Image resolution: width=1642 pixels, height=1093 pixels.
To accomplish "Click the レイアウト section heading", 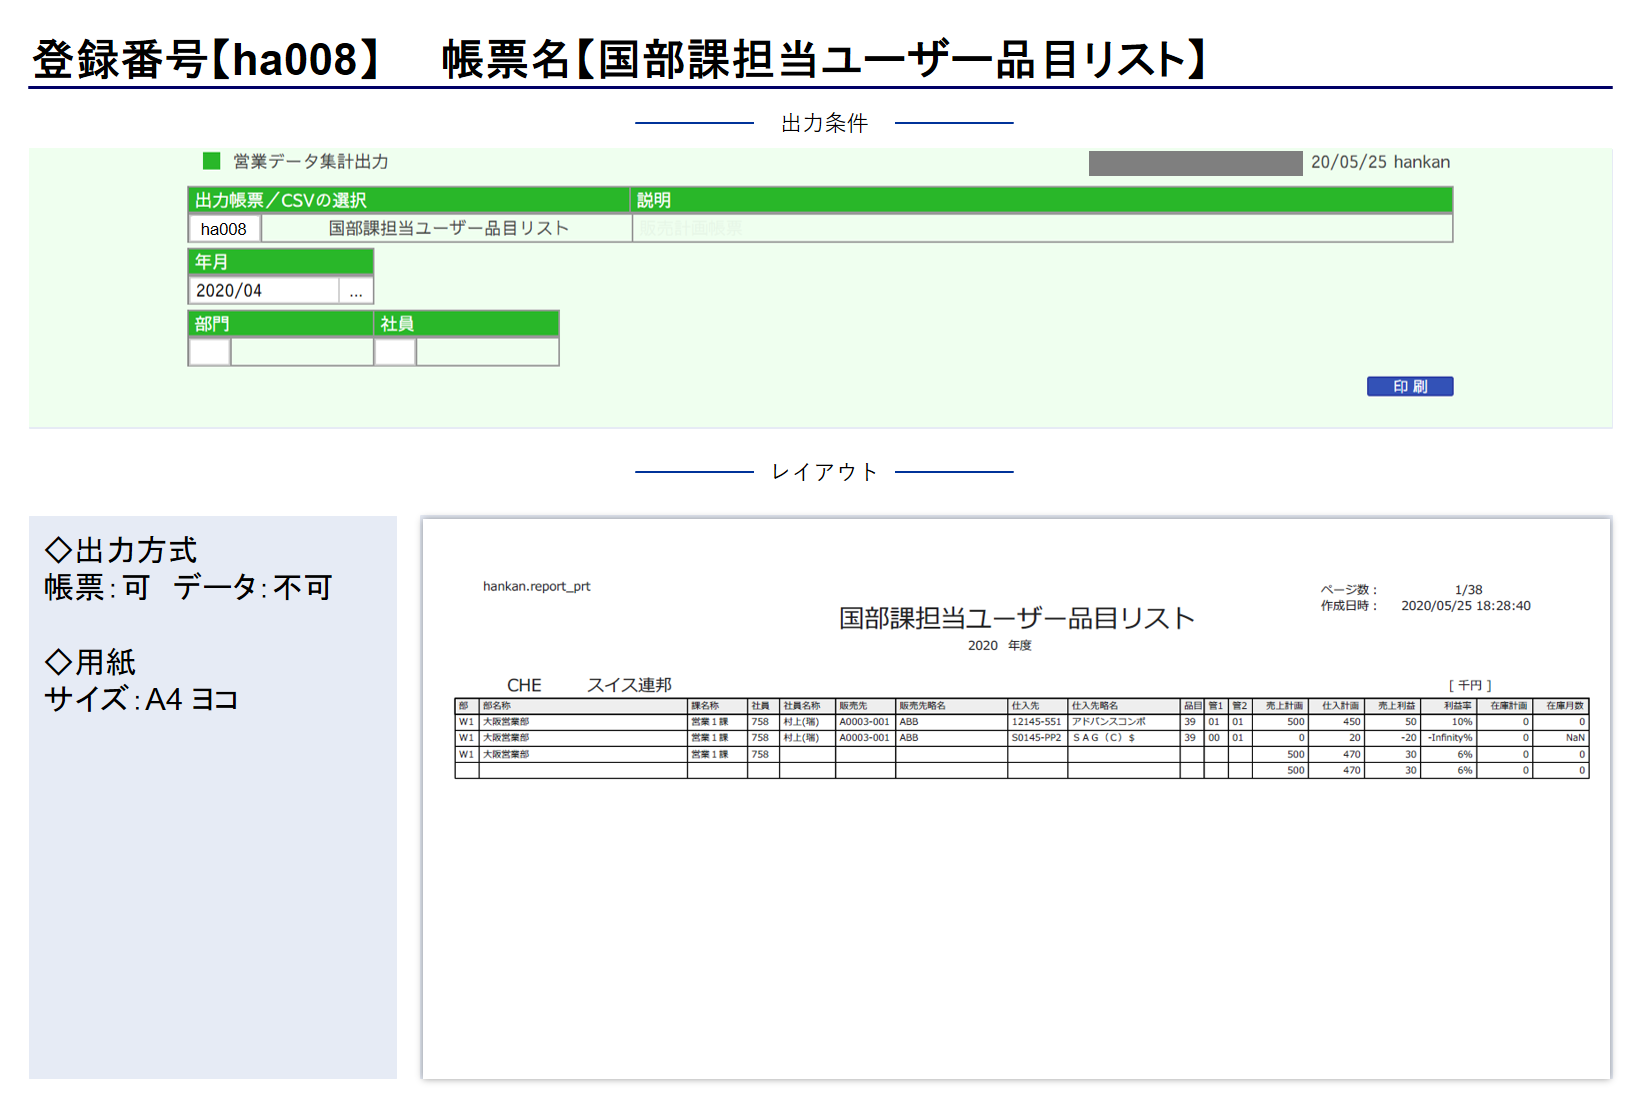I will coord(824,472).
